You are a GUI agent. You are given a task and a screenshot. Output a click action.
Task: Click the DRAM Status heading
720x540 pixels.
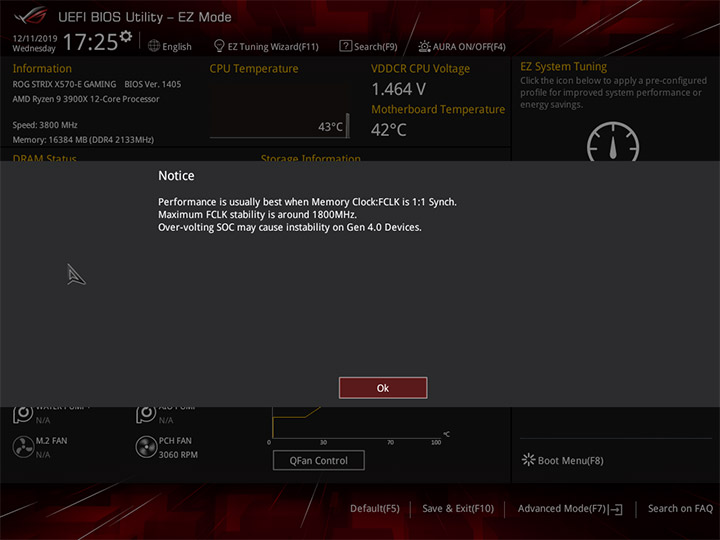tap(45, 158)
